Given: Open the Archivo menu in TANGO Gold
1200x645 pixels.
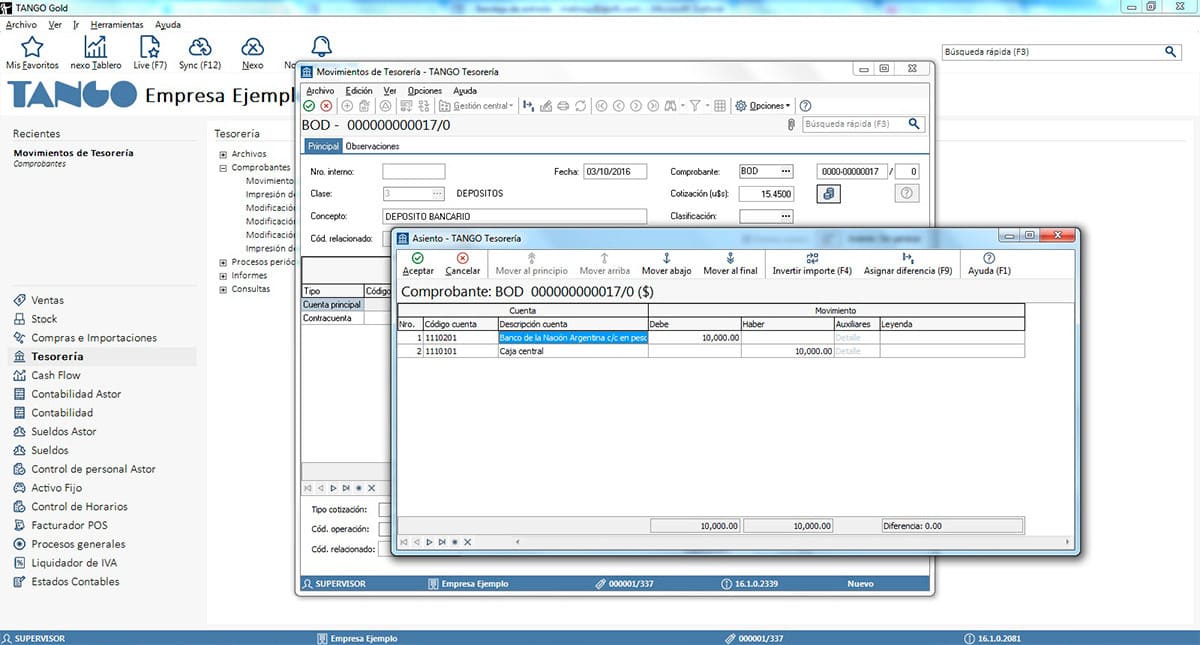Looking at the screenshot, I should pos(21,24).
